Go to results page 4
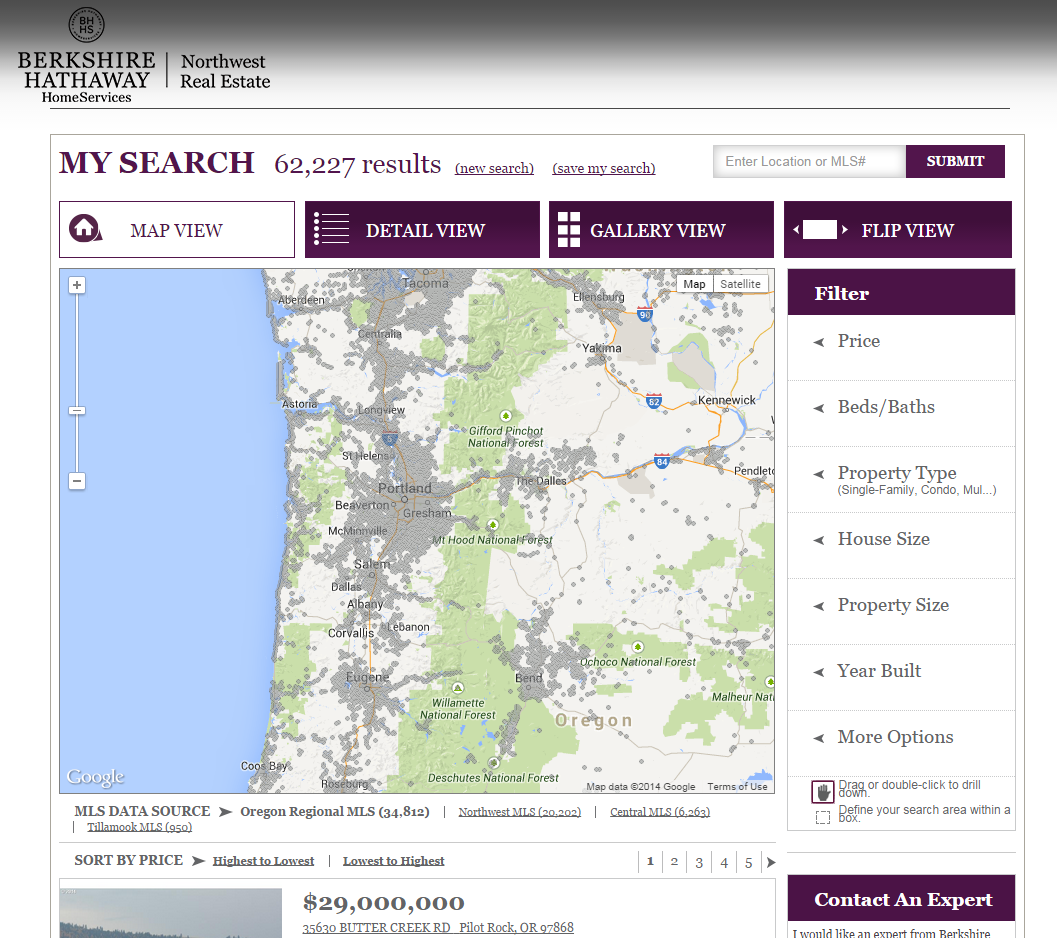The height and width of the screenshot is (938, 1057). tap(724, 862)
